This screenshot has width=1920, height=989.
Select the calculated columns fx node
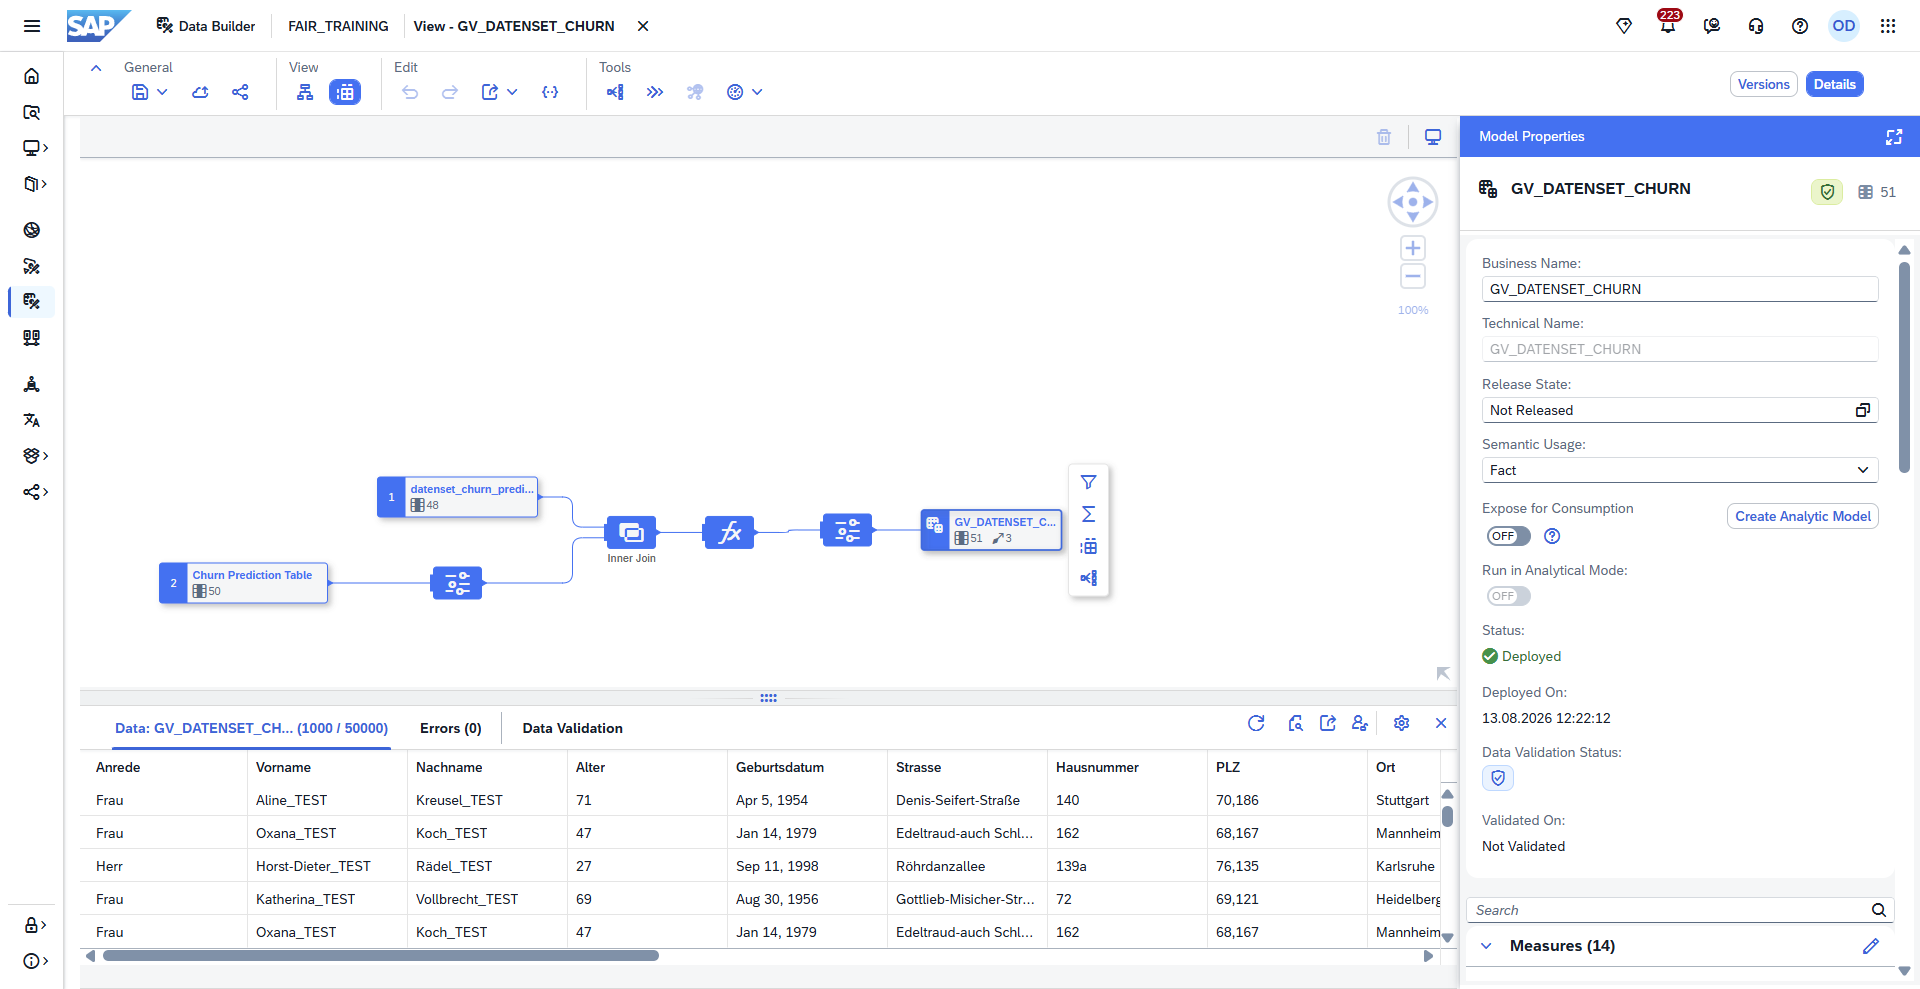[x=729, y=532]
